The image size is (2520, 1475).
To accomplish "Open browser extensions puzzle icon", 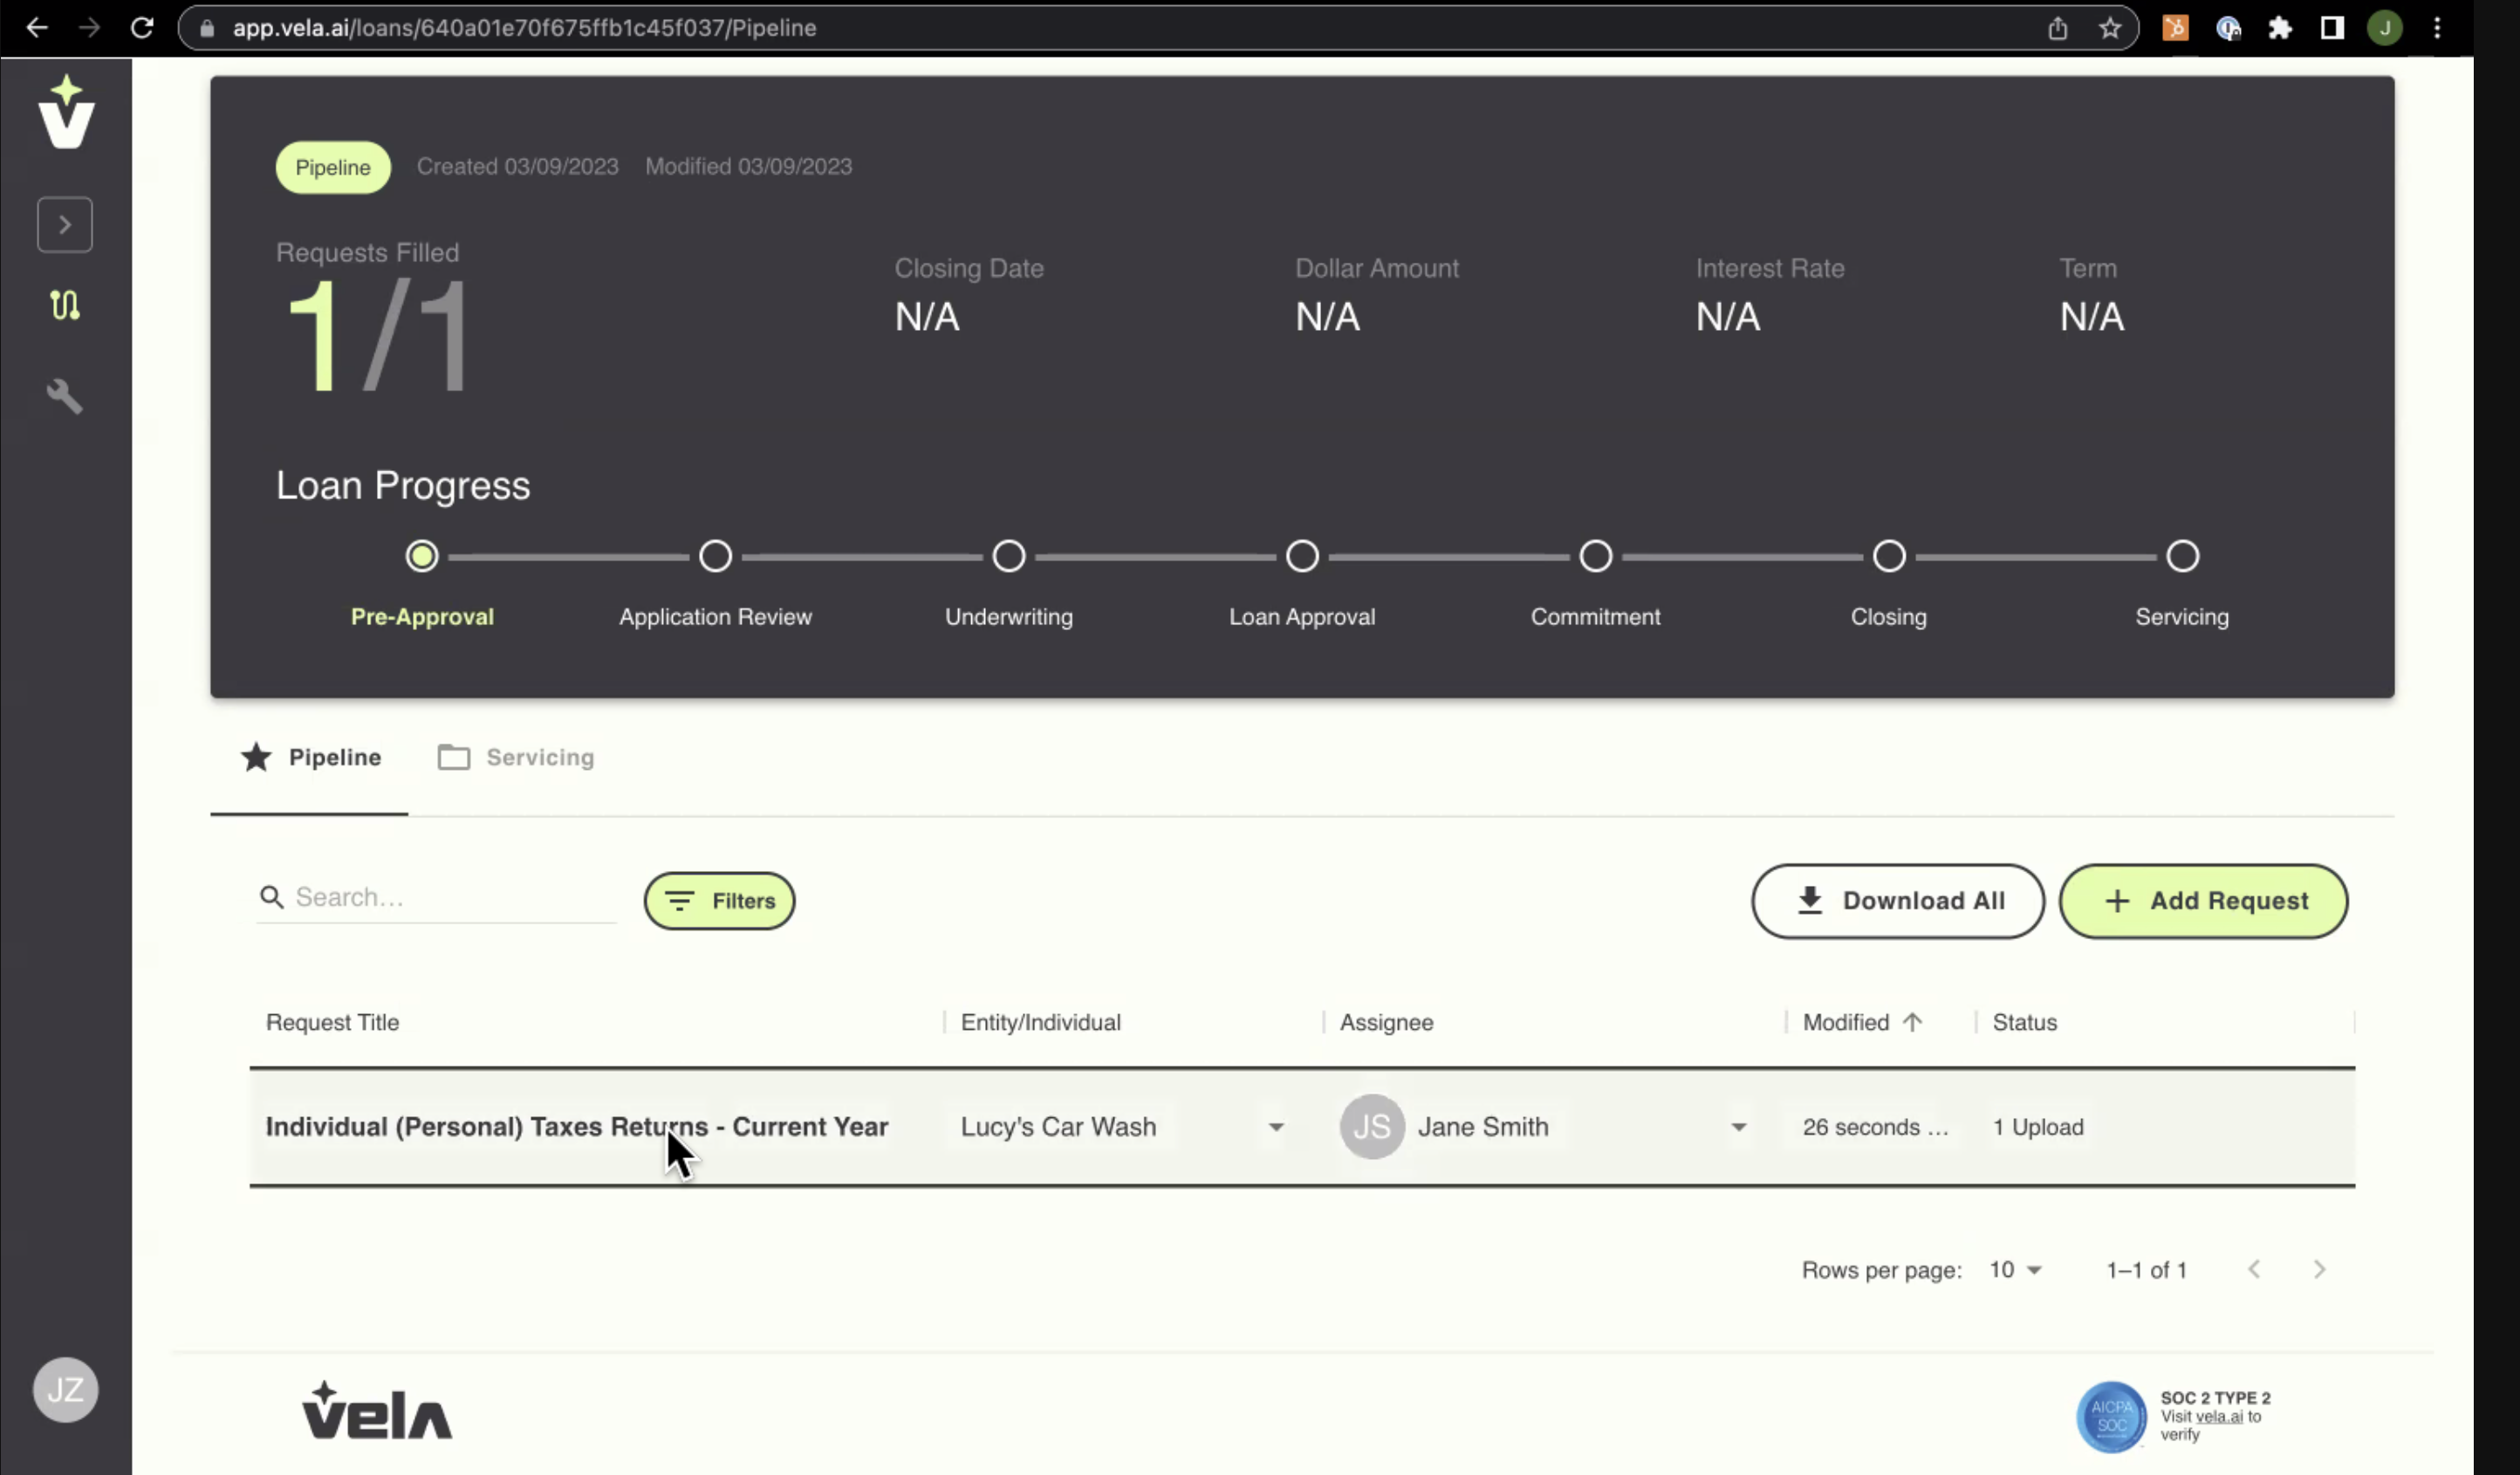I will [x=2279, y=28].
